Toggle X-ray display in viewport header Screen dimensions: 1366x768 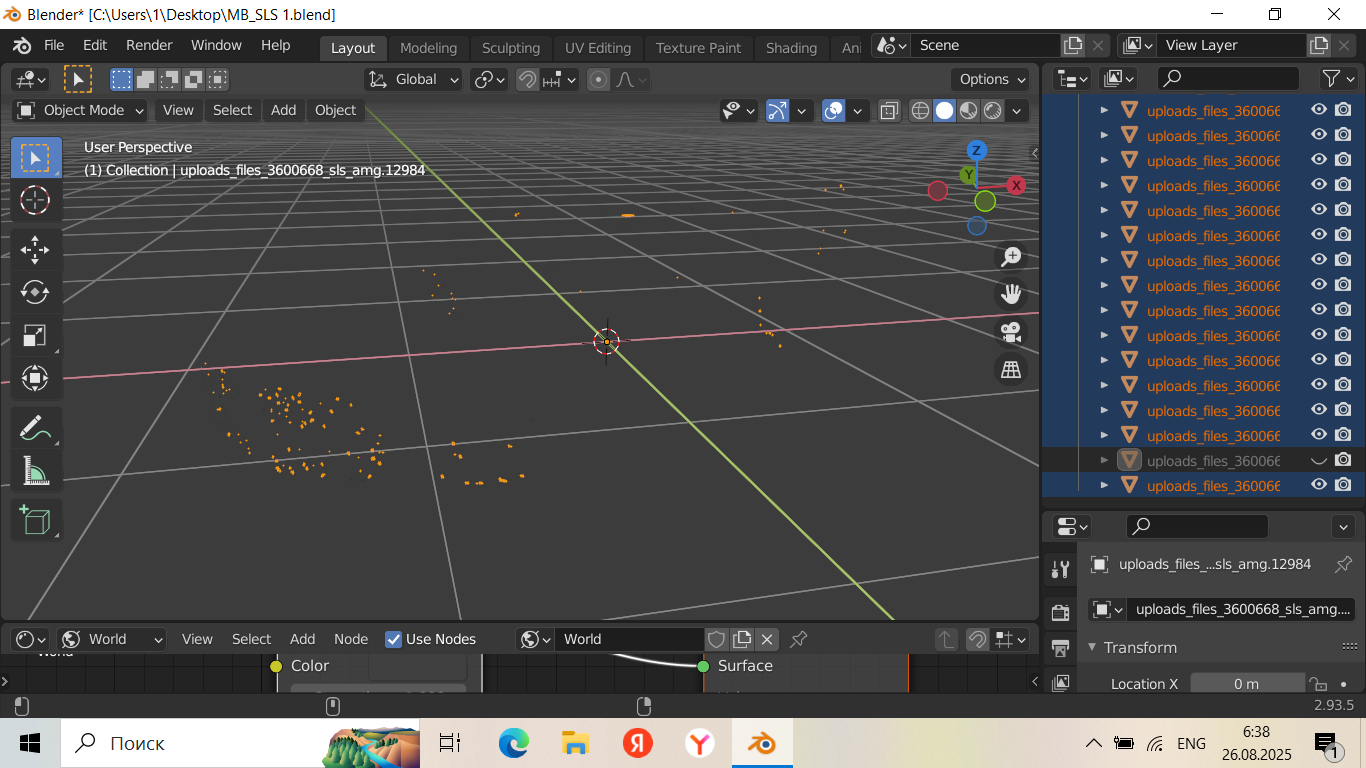(x=889, y=111)
